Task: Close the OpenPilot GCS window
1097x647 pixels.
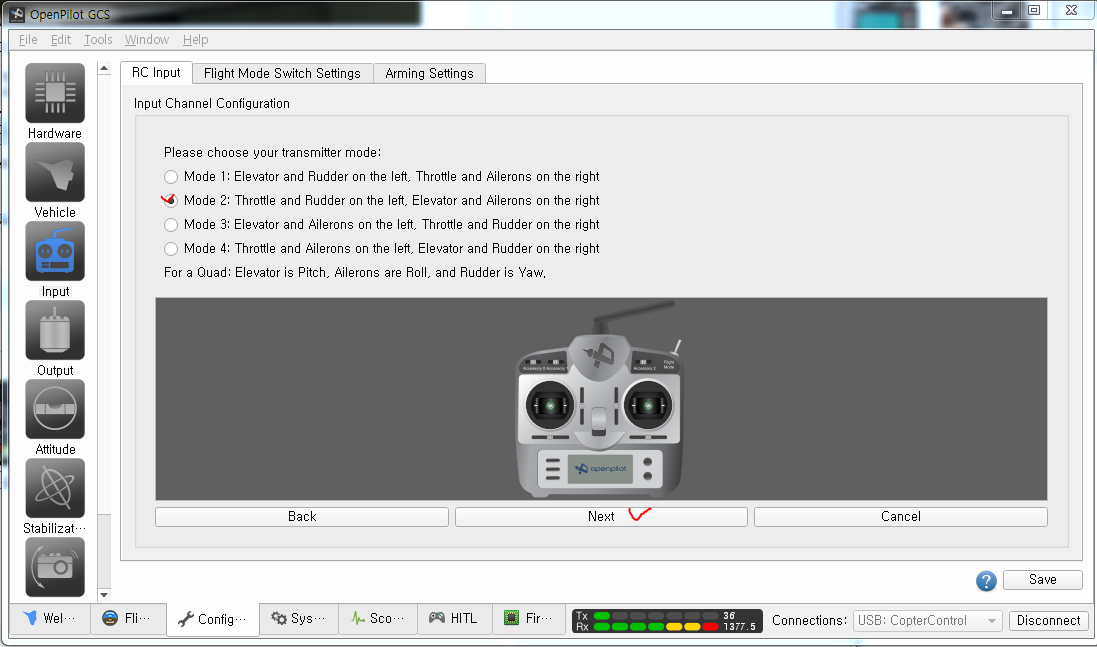Action: [1071, 11]
